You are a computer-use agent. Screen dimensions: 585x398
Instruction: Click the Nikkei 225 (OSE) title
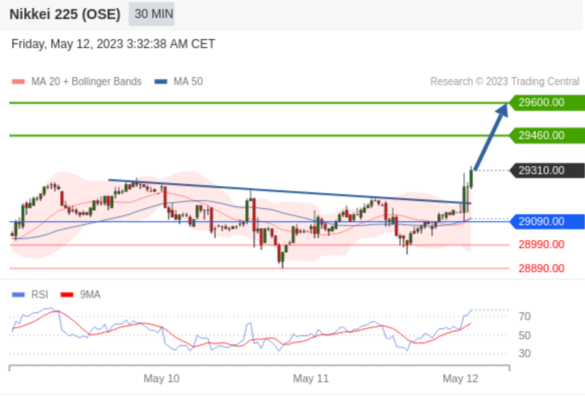[x=65, y=14]
